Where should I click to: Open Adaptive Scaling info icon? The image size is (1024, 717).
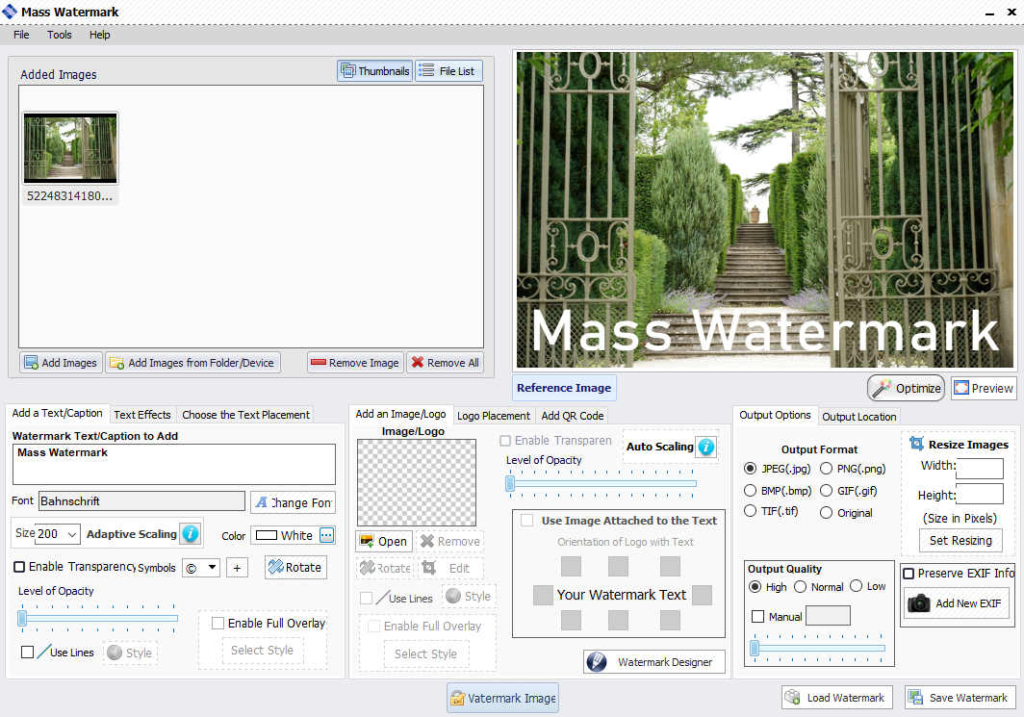click(x=190, y=534)
